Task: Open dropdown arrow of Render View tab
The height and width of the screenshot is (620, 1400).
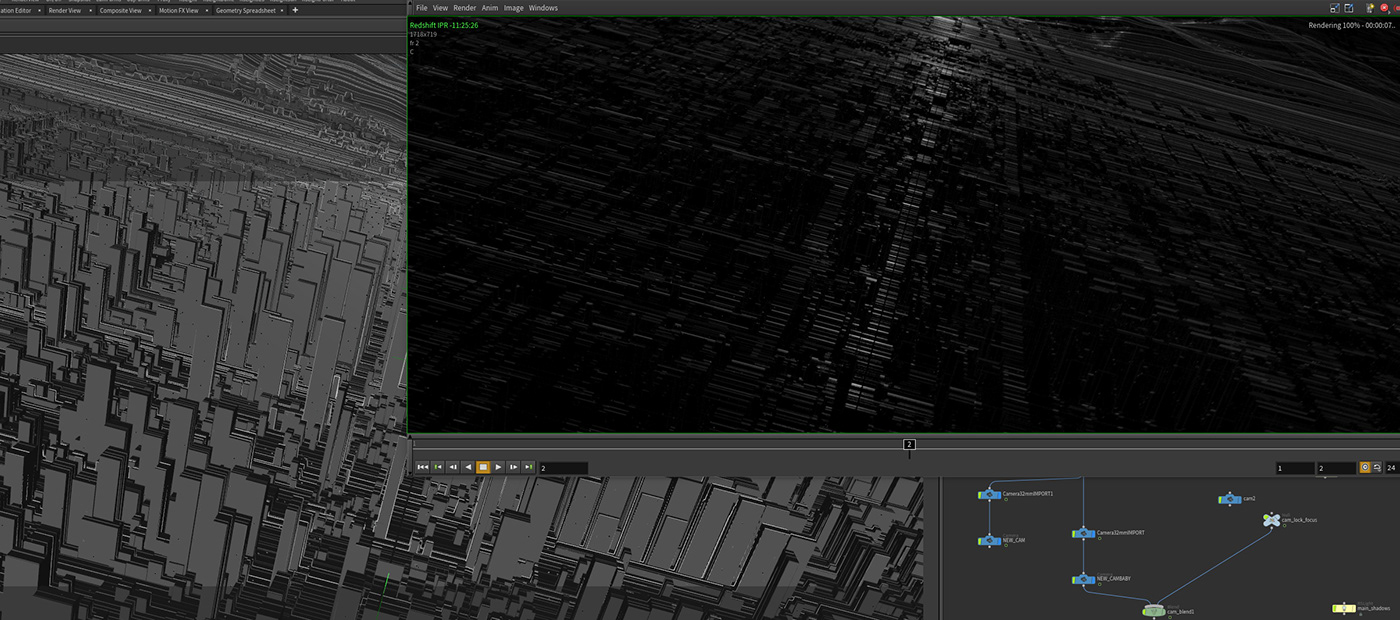Action: pyautogui.click(x=91, y=10)
